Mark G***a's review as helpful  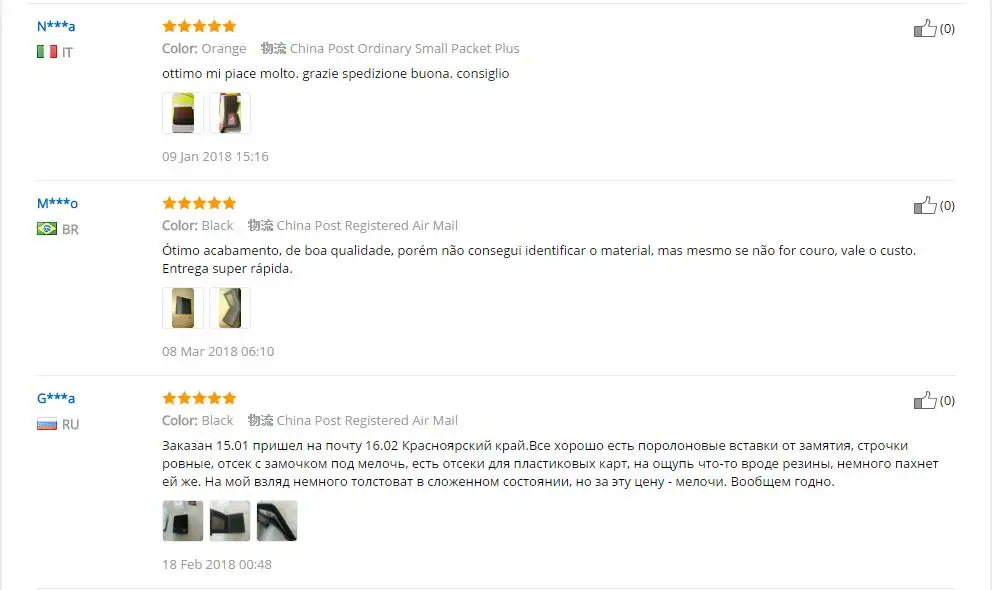pyautogui.click(x=924, y=400)
